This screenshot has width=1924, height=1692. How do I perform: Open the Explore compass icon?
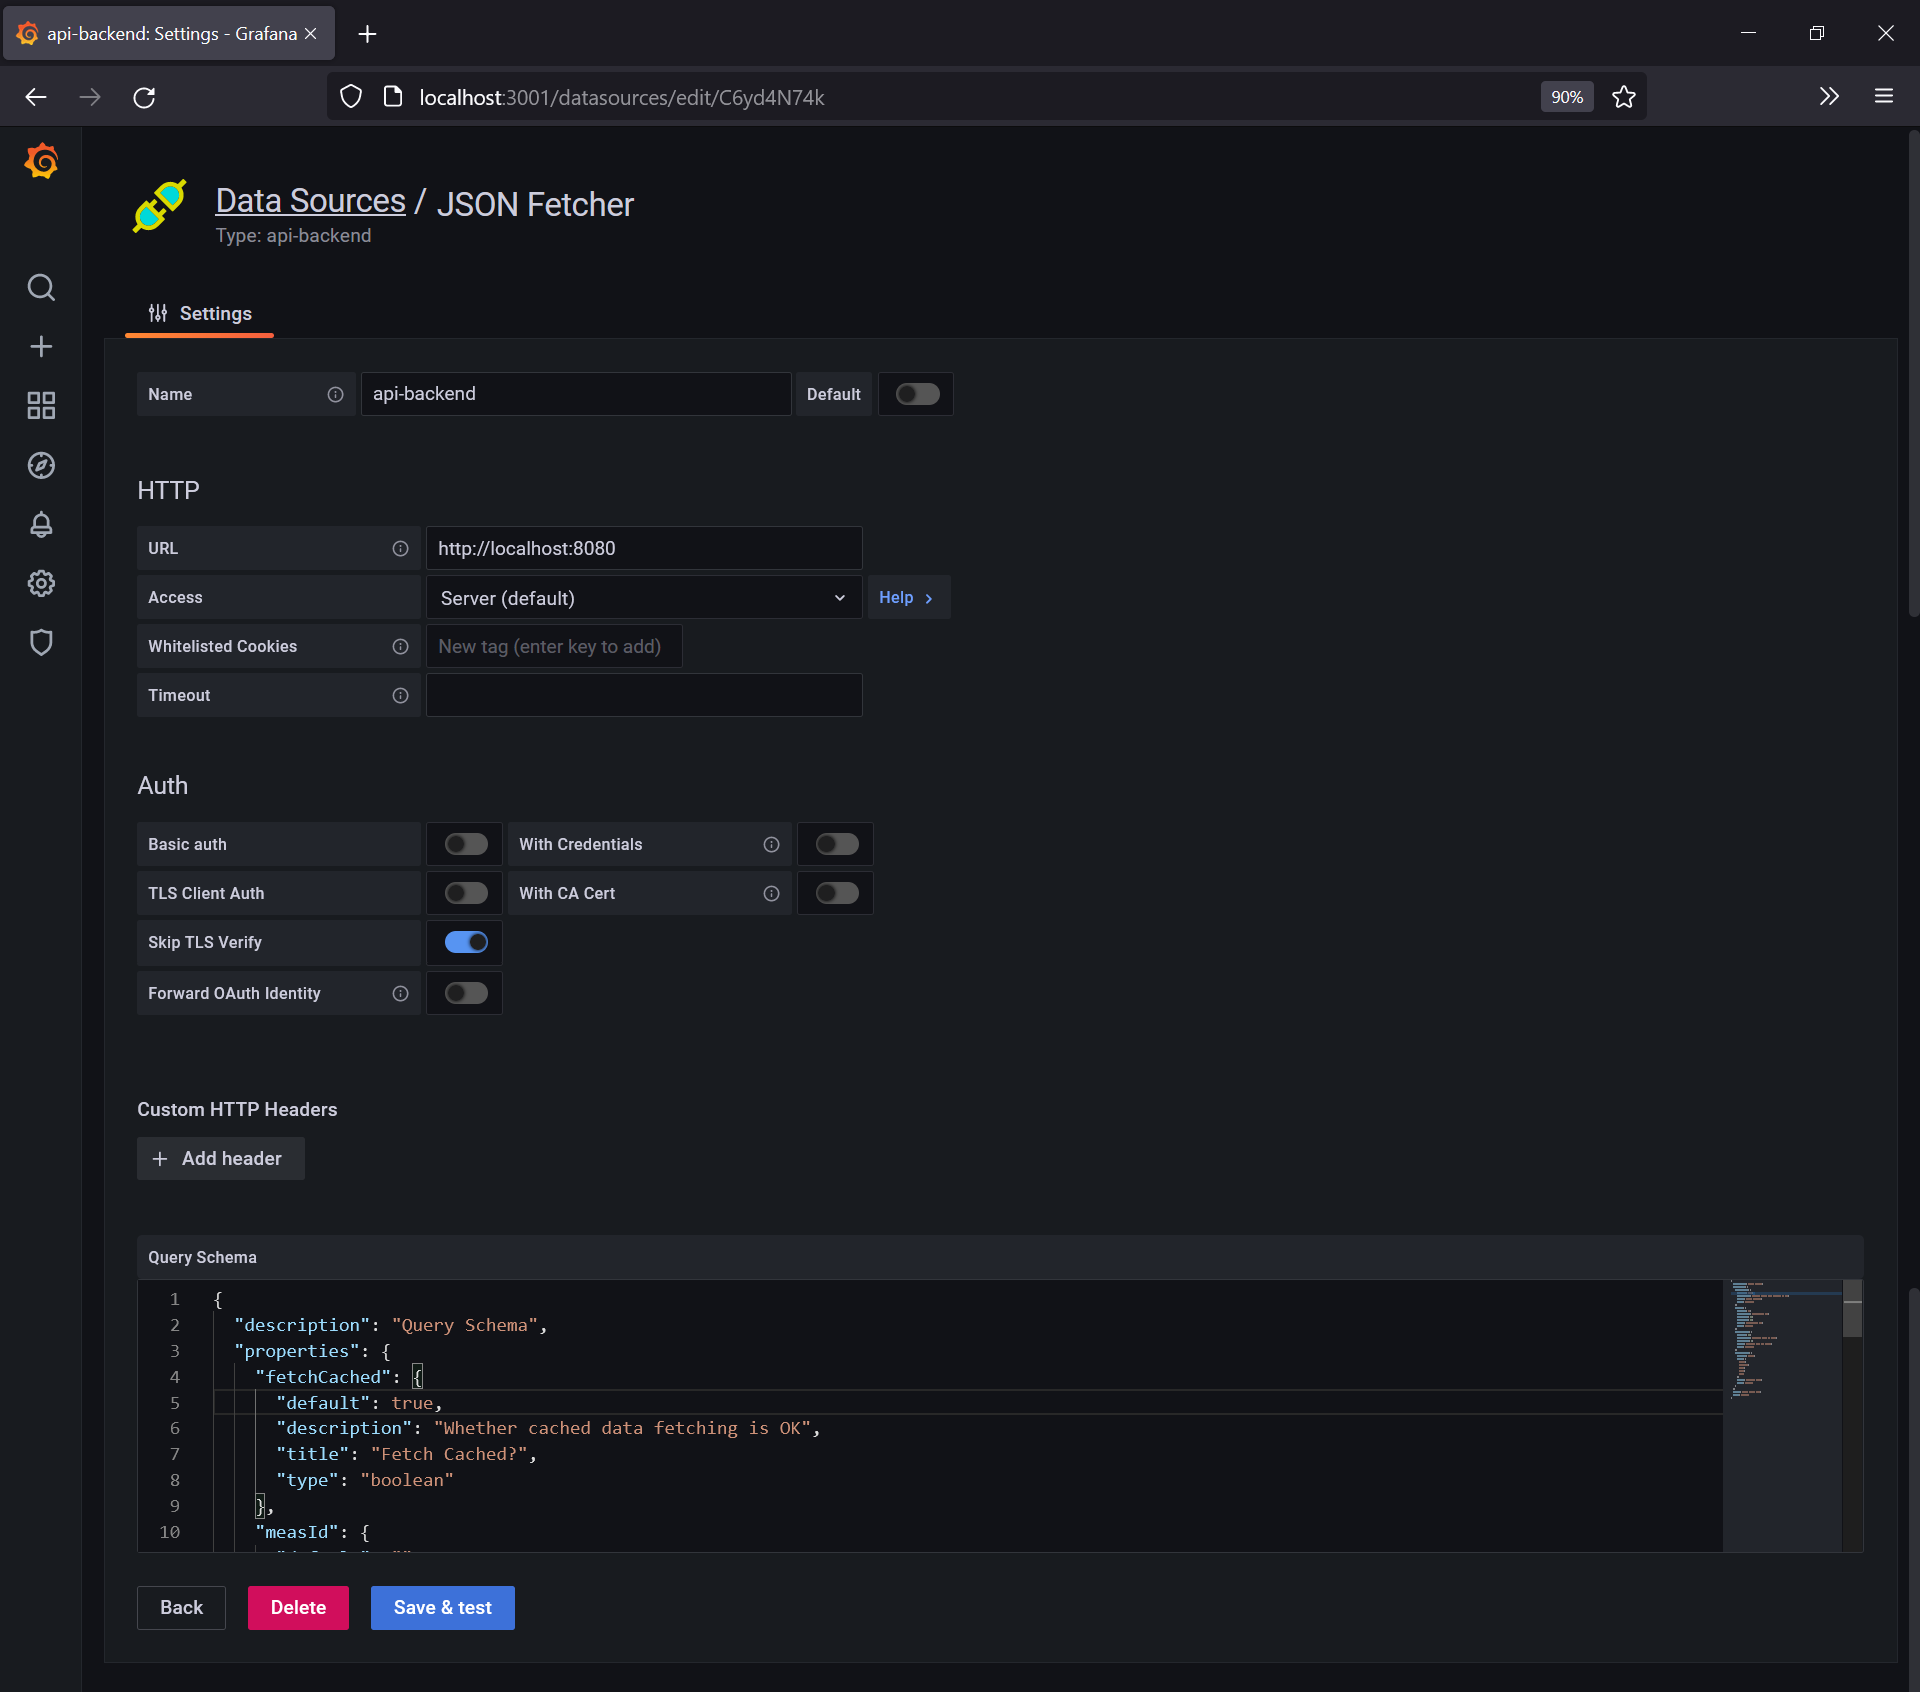(x=41, y=465)
